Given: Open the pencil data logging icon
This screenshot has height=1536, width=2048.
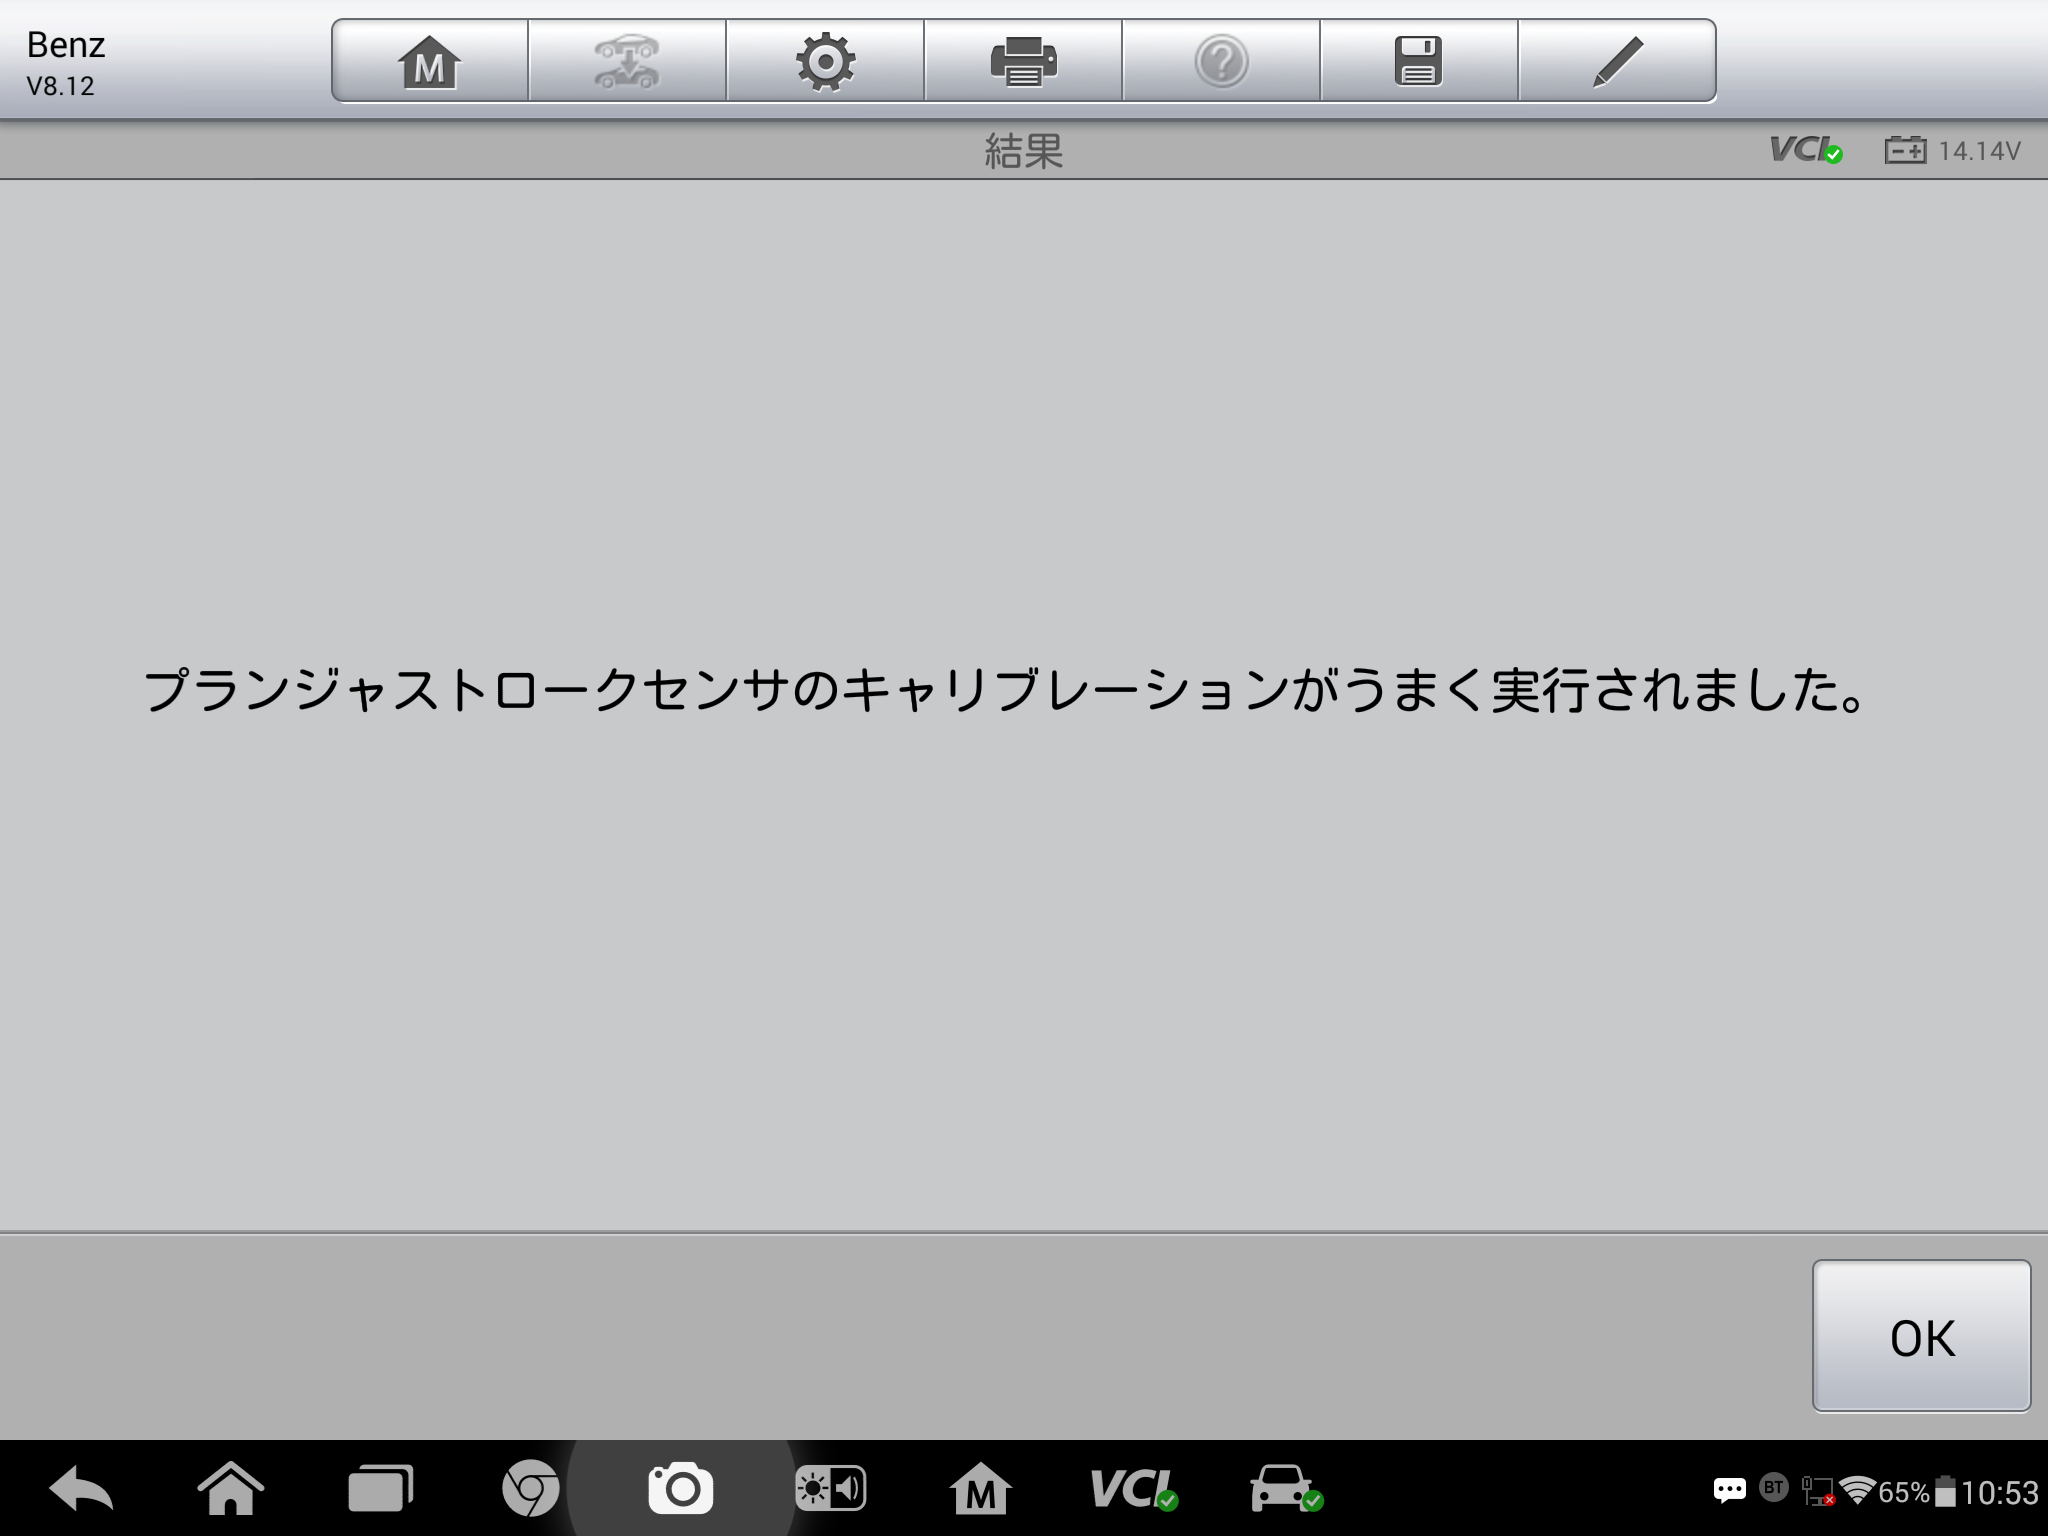Looking at the screenshot, I should click(x=1617, y=62).
